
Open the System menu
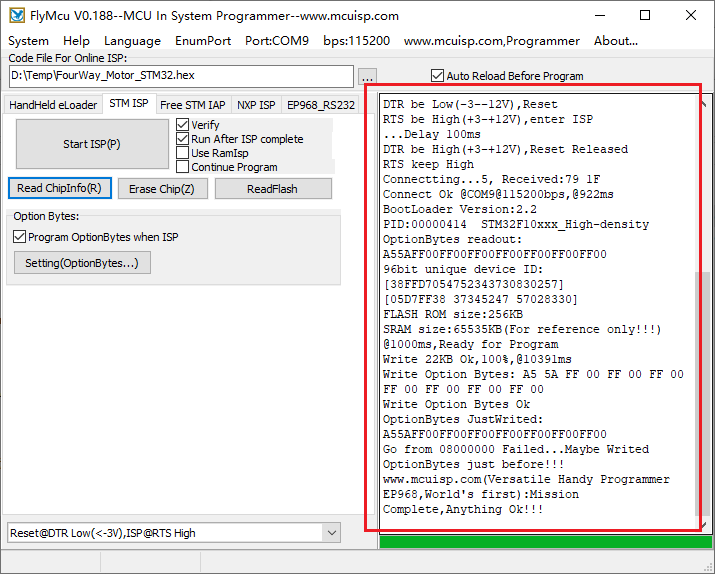(x=28, y=41)
